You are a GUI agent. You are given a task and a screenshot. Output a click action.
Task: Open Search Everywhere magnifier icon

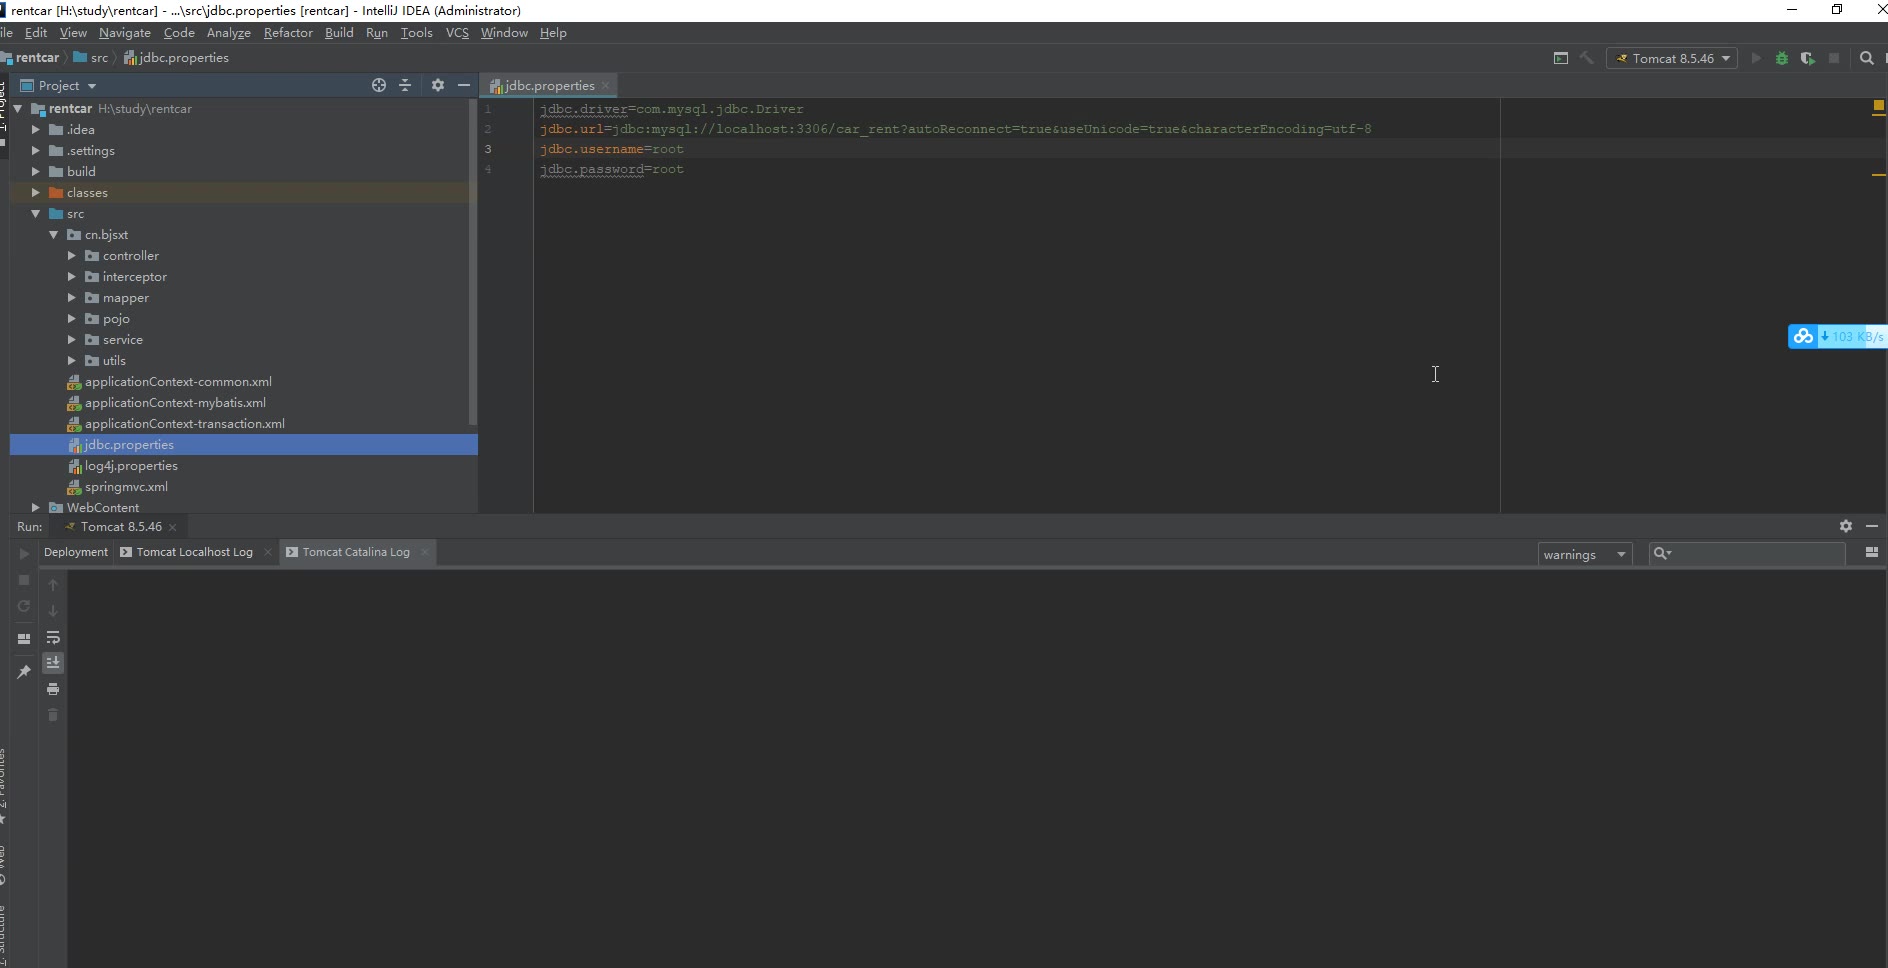[x=1866, y=59]
